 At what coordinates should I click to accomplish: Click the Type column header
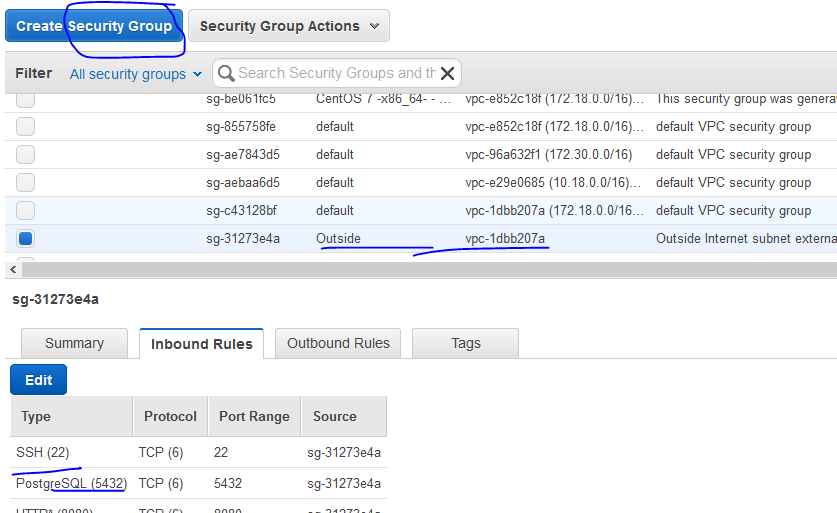point(72,416)
